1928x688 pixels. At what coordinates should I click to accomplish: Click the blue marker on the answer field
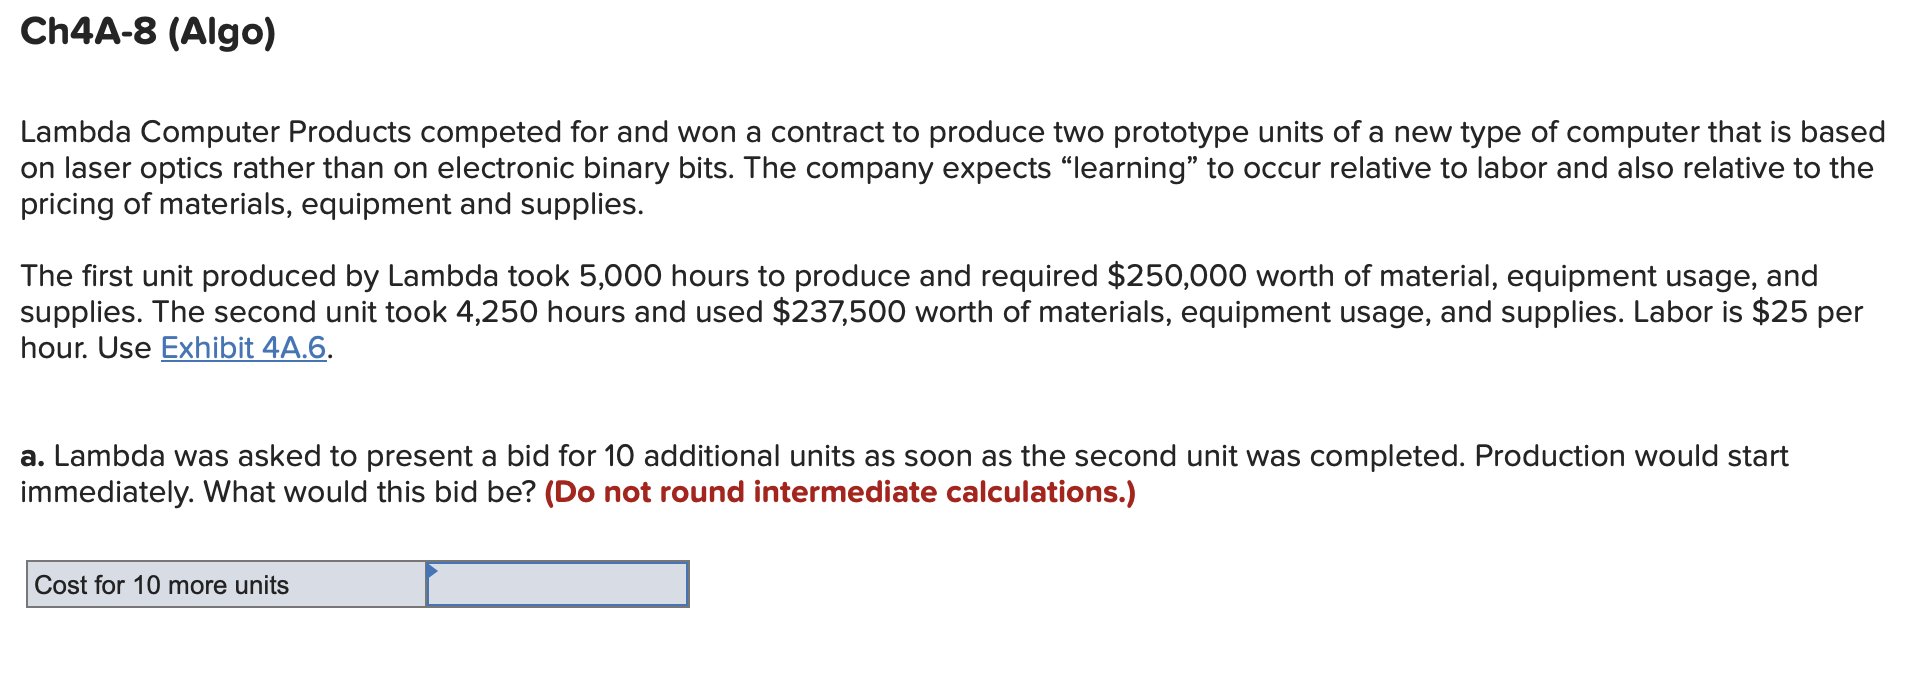pos(432,570)
